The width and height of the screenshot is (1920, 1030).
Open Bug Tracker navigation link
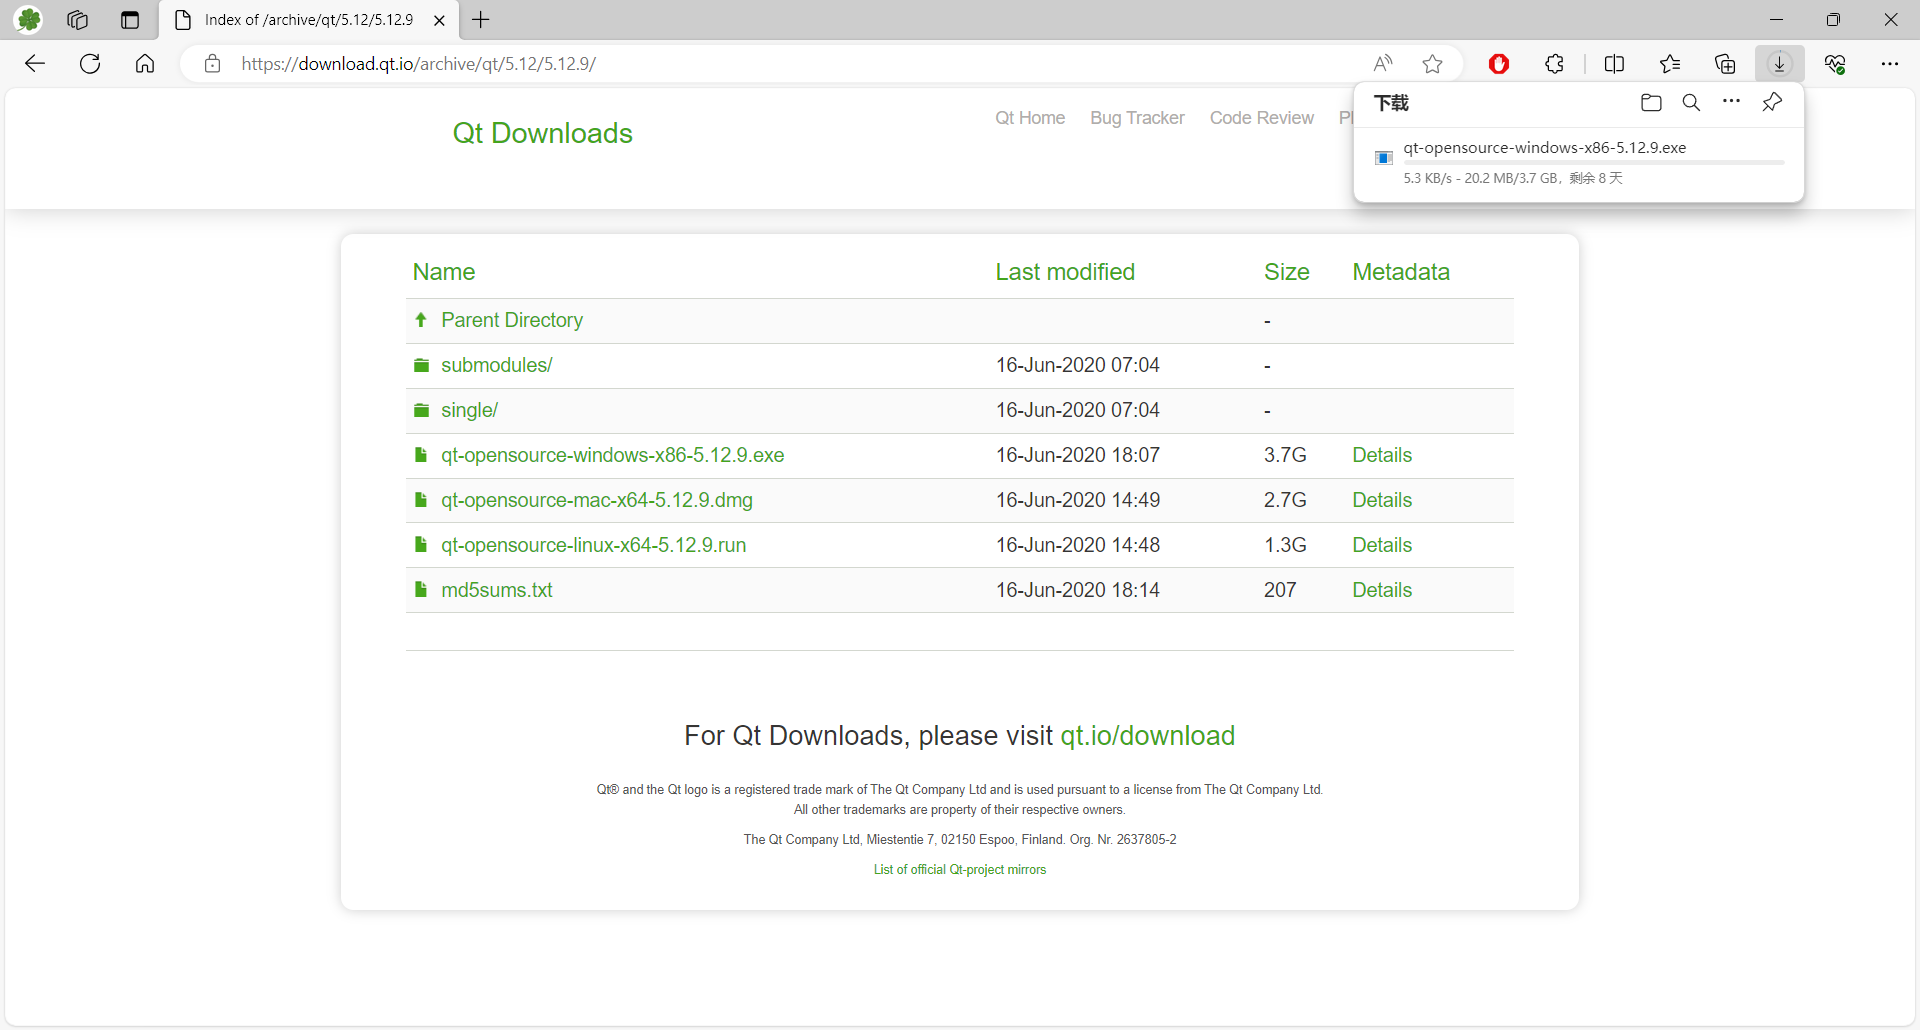1137,118
